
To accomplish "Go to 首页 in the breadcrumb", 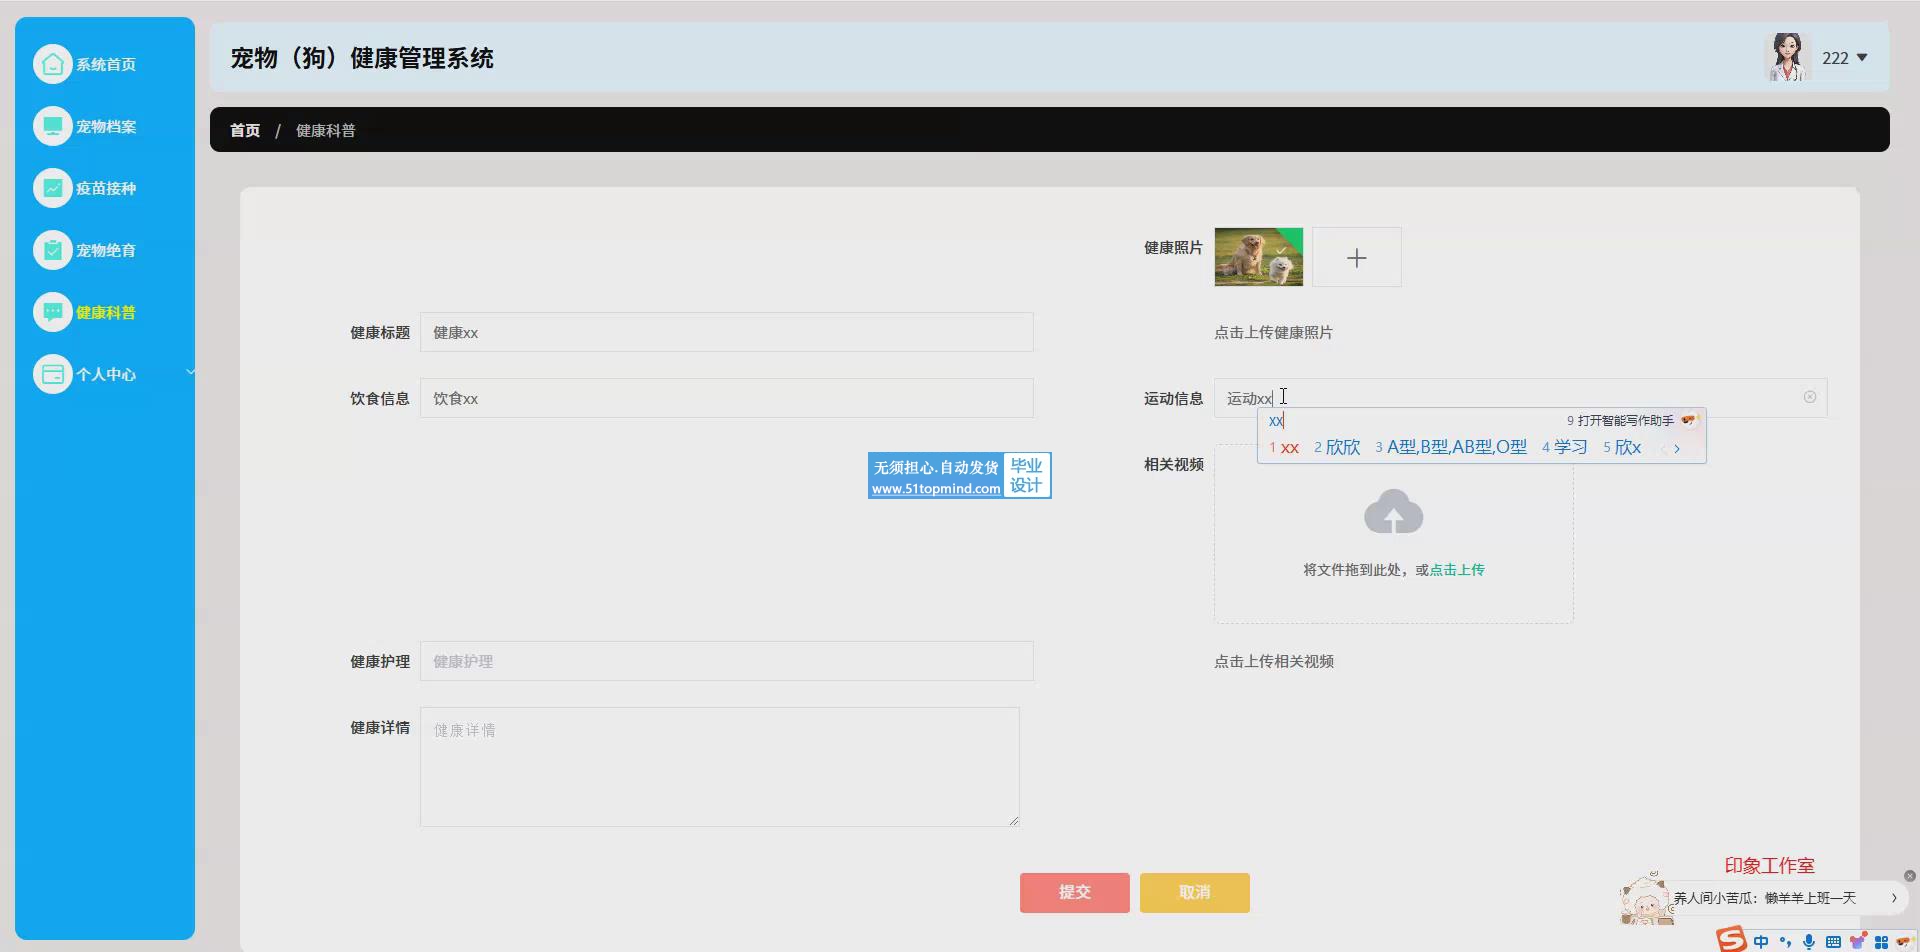I will (245, 130).
